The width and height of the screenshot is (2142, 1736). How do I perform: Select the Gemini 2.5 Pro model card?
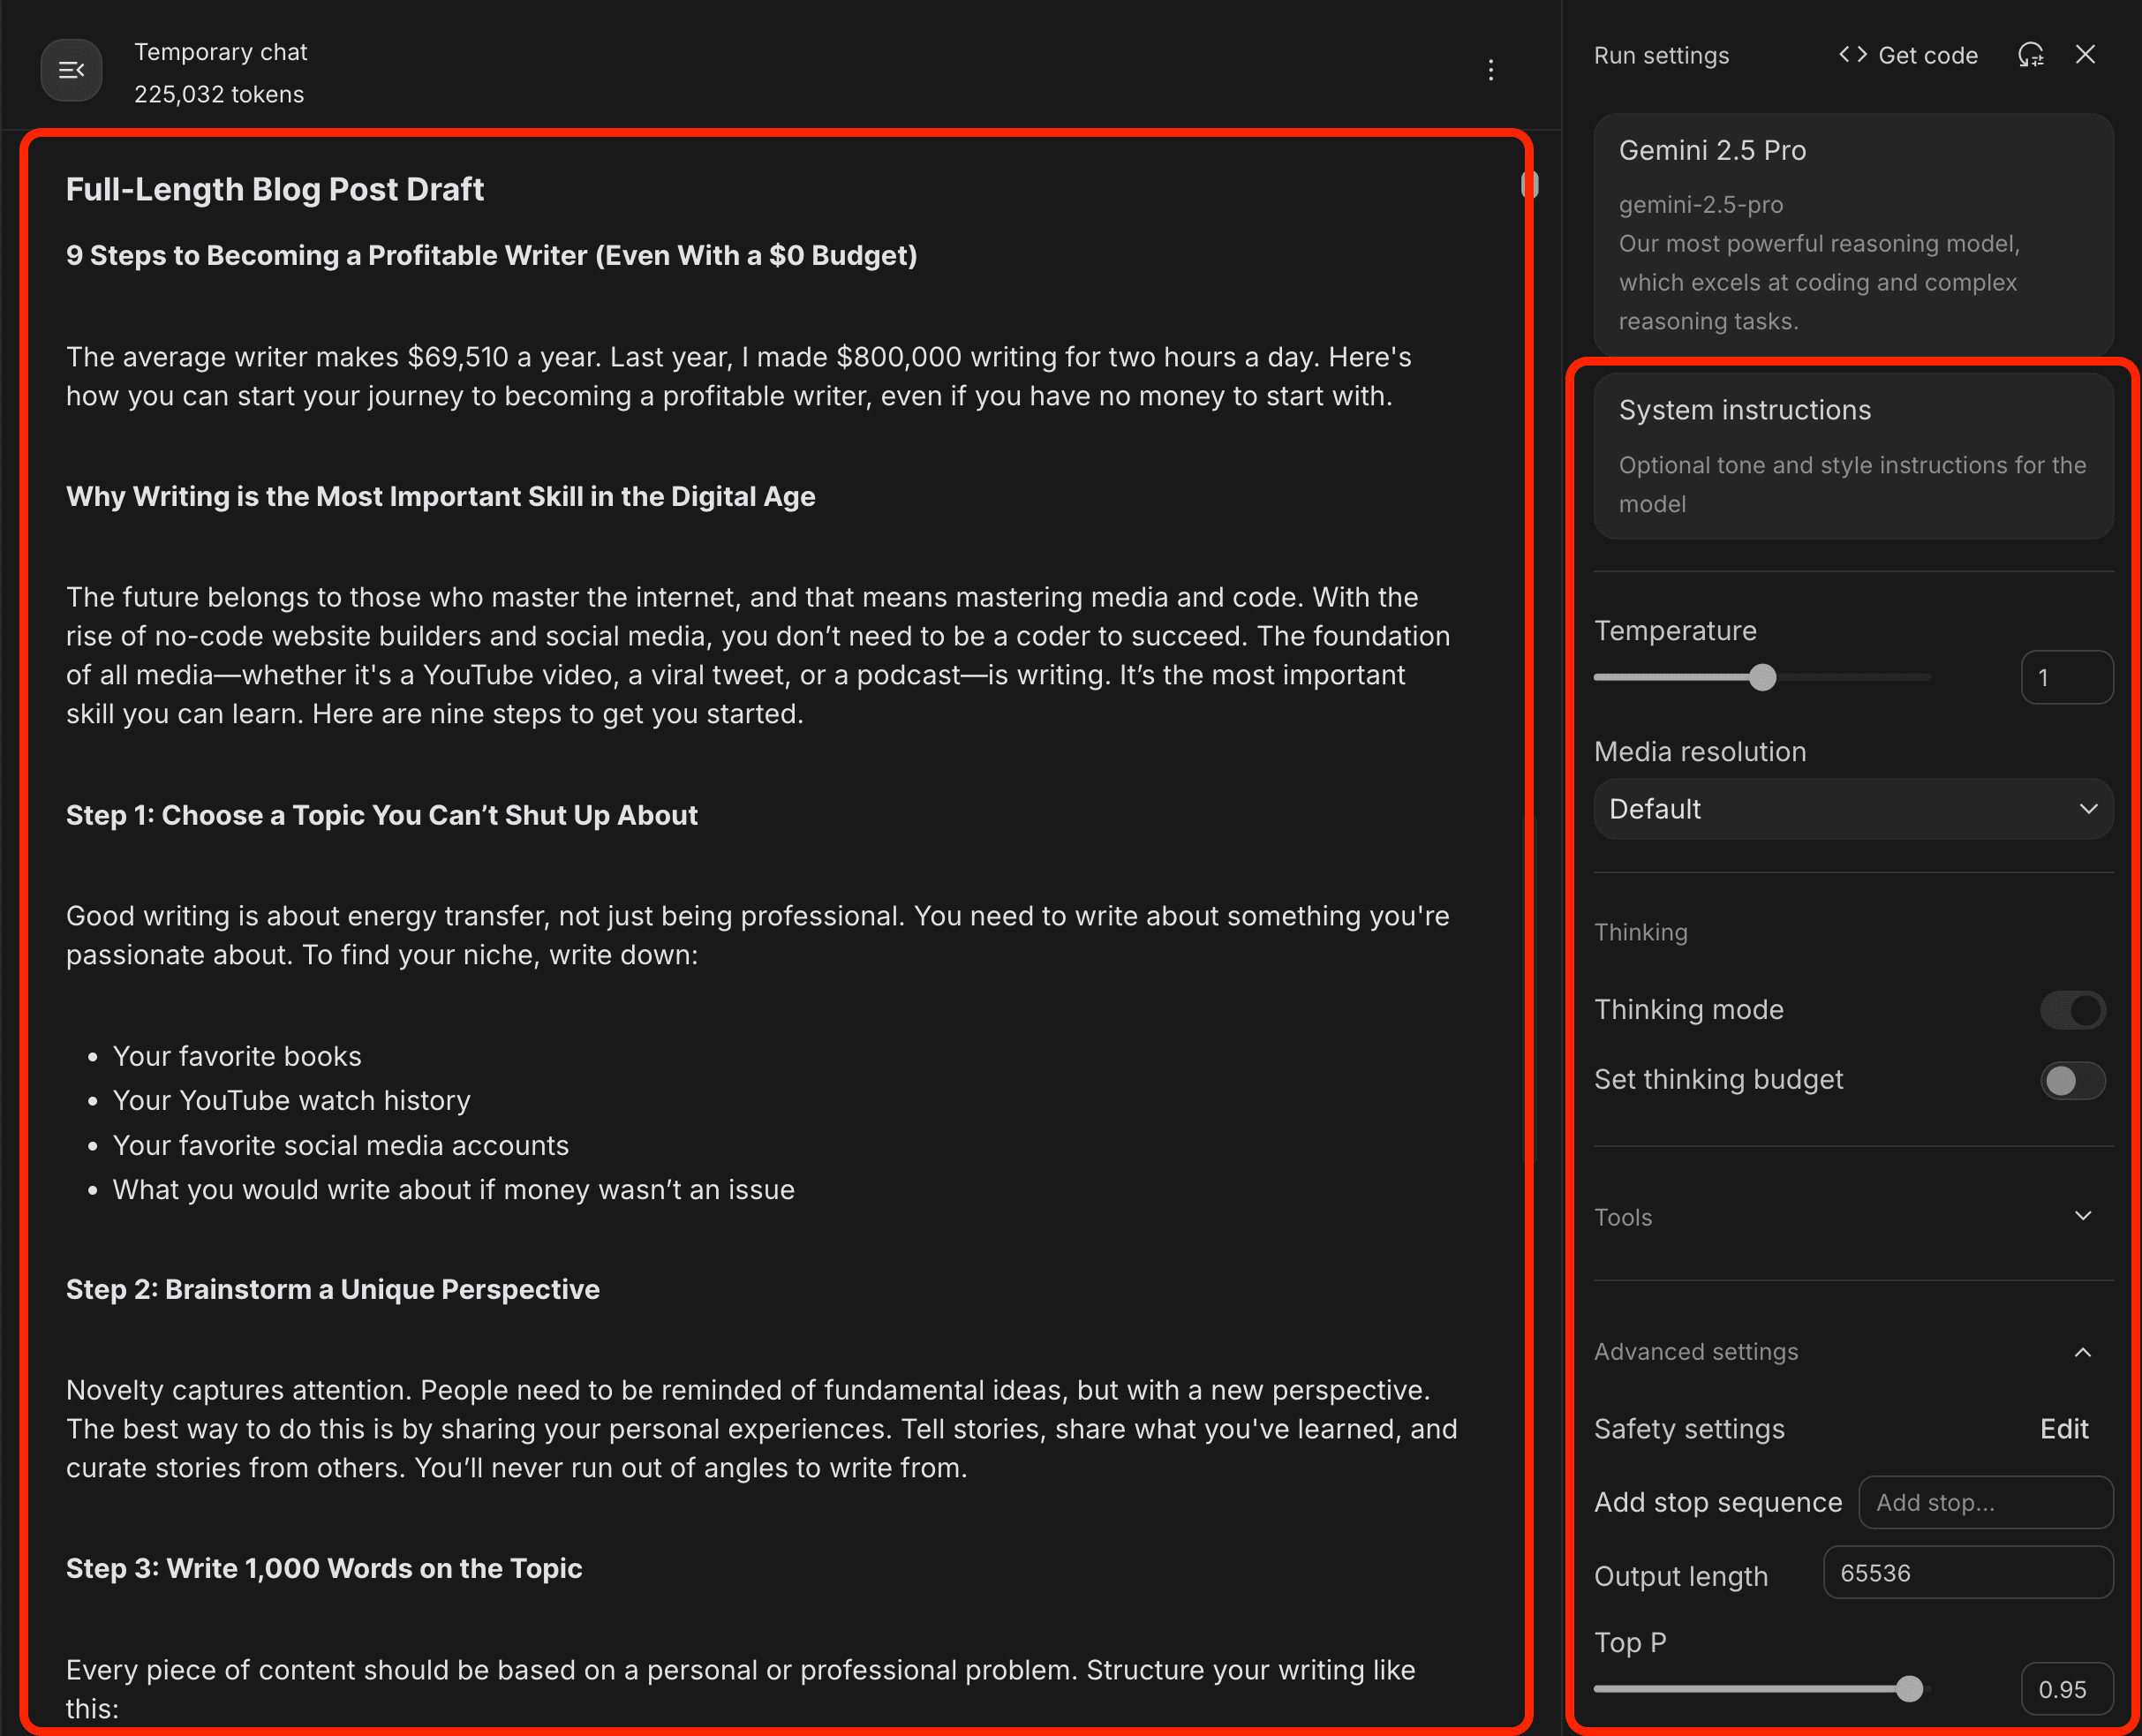pos(1852,233)
